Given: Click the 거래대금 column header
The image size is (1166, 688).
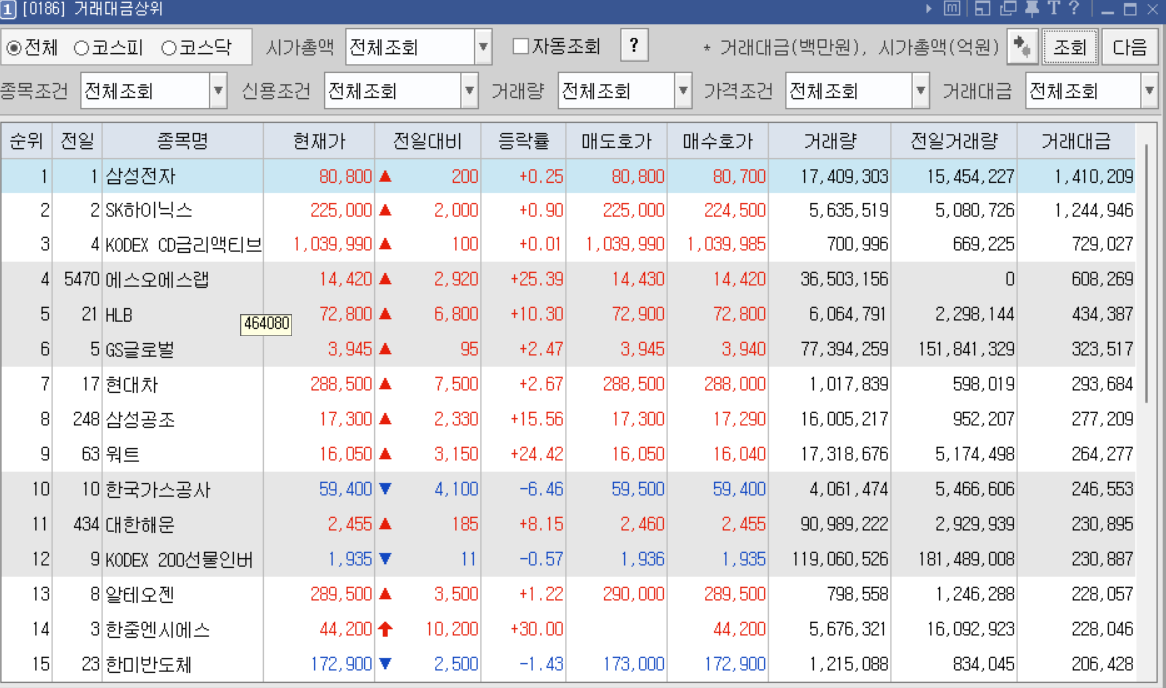Looking at the screenshot, I should 1076,141.
